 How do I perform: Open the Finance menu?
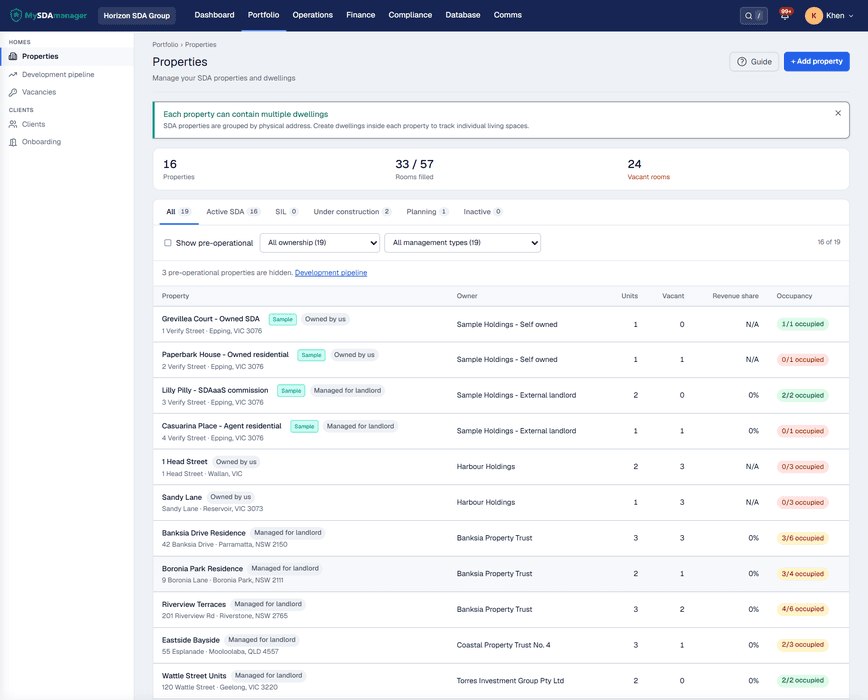point(361,15)
